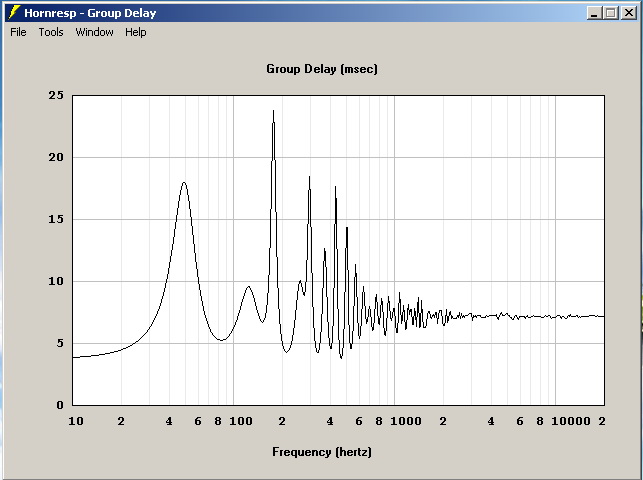The image size is (643, 480).
Task: Click the y-axis value 15
Action: tap(56, 219)
